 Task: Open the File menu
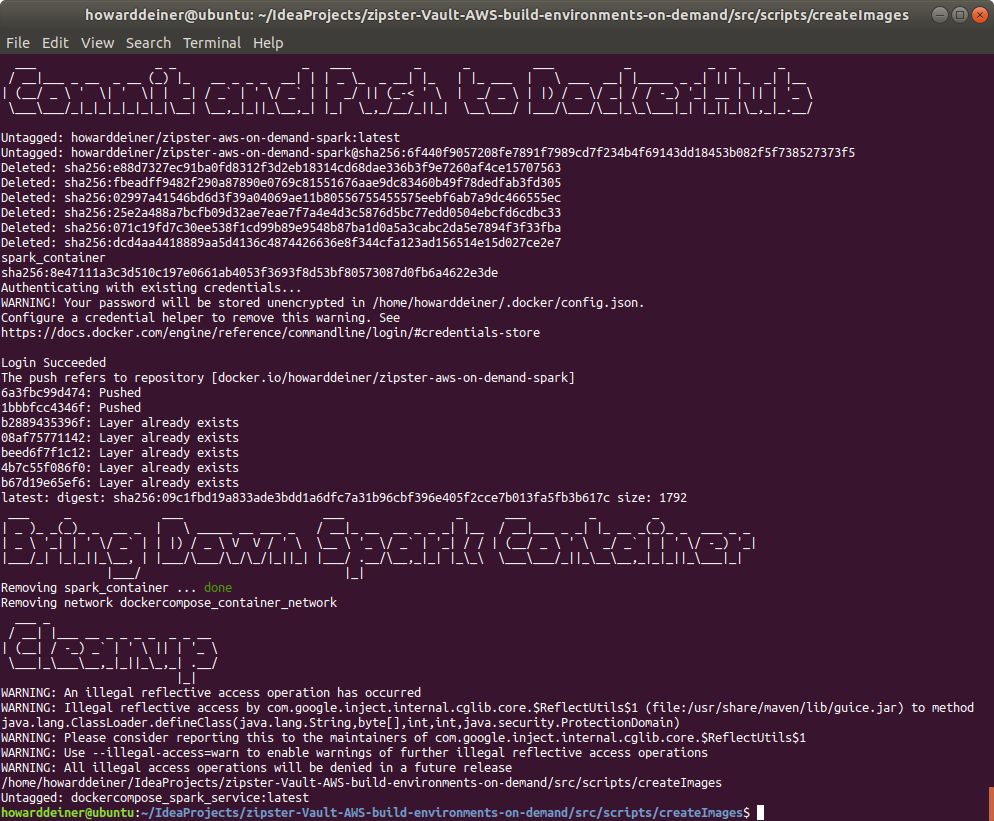(18, 43)
